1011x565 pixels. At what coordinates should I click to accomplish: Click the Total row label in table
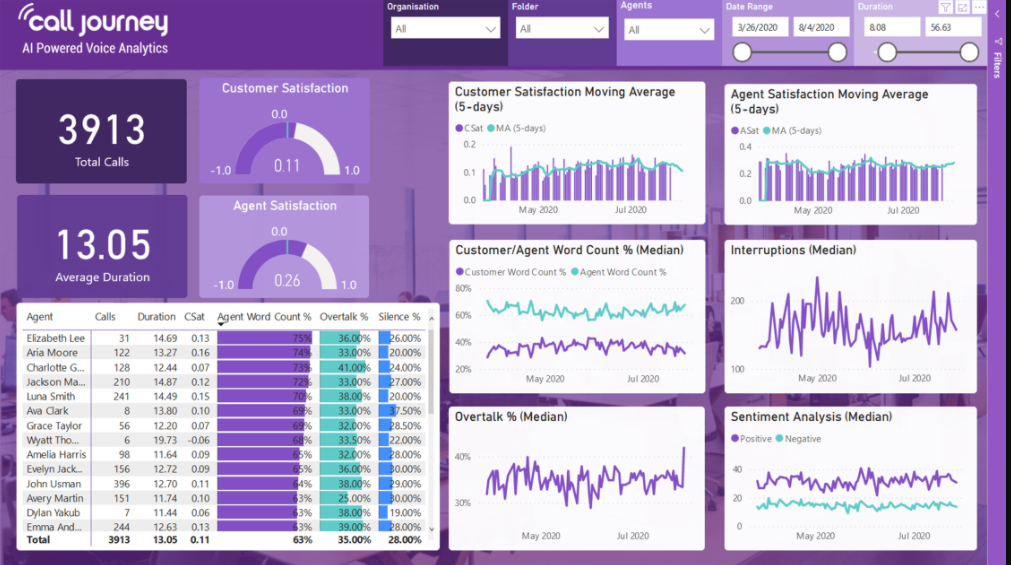pyautogui.click(x=38, y=540)
